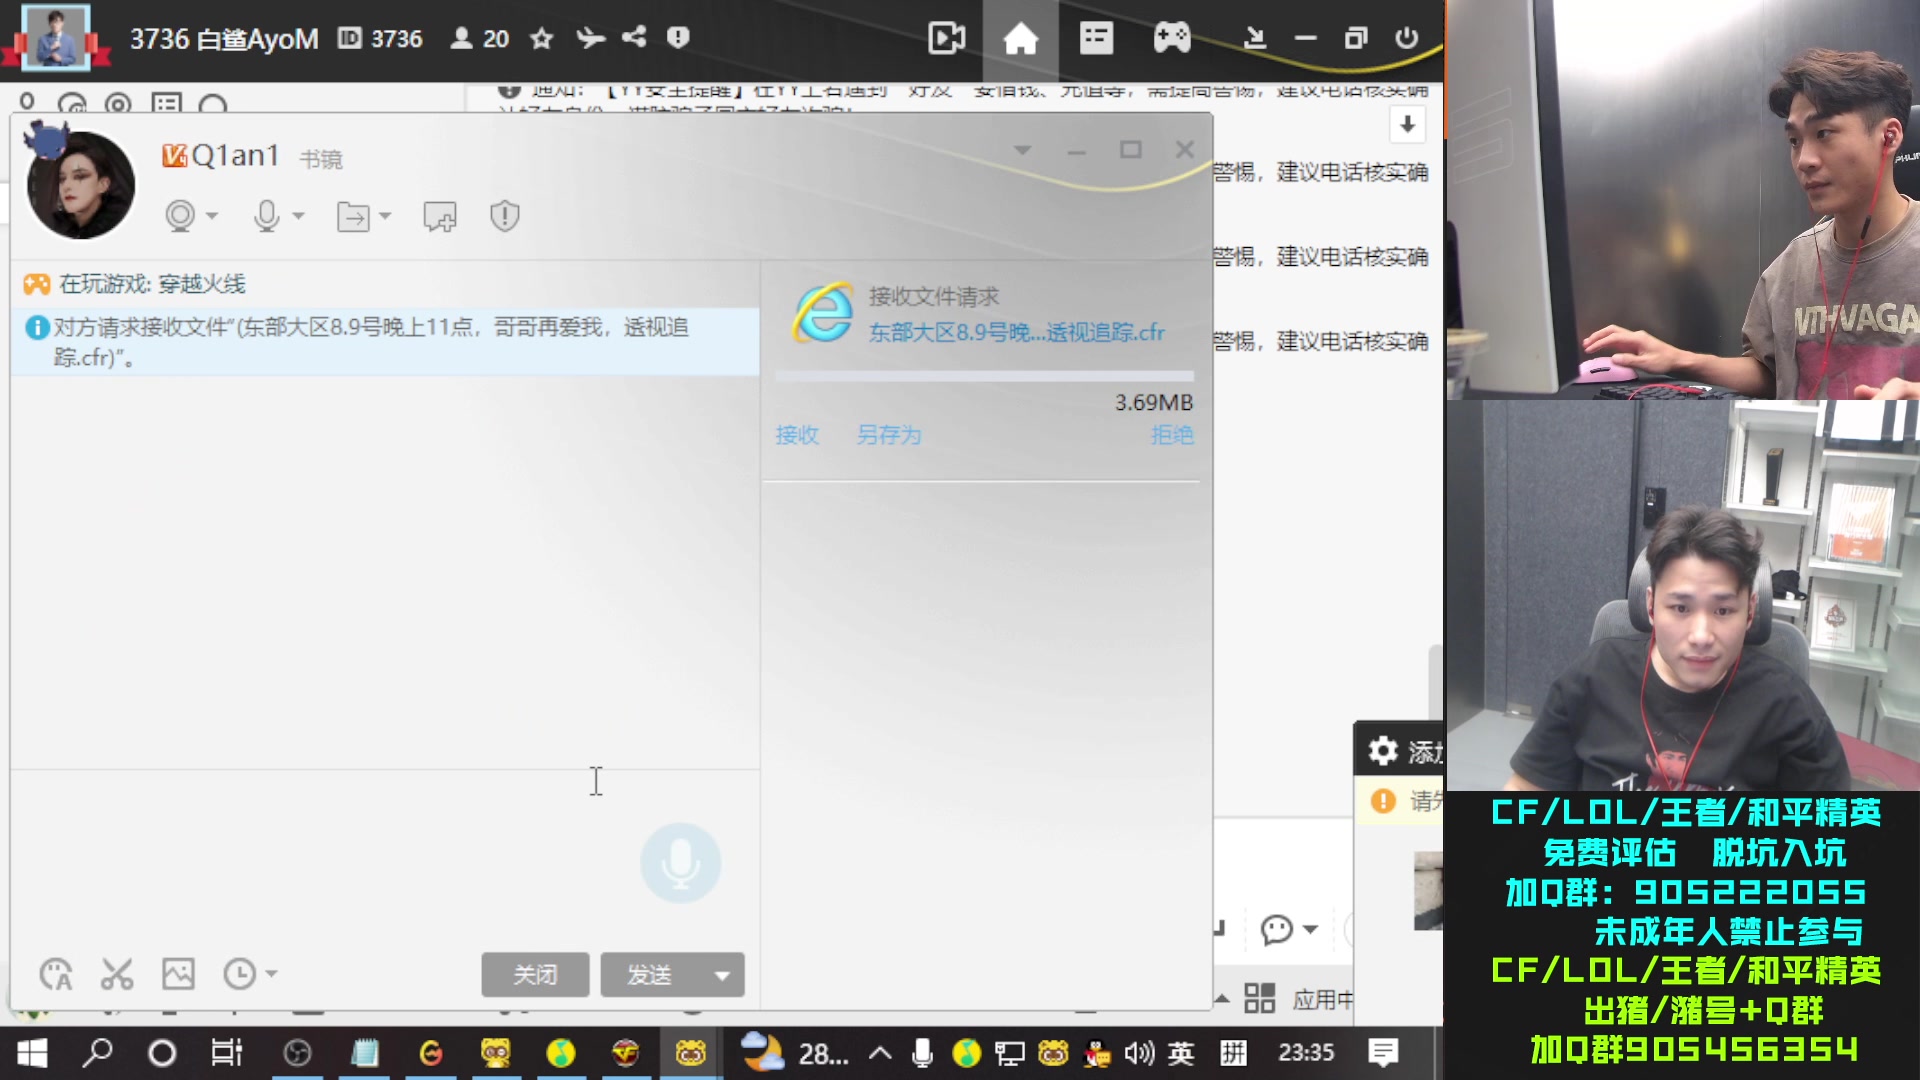Send an image using the picture icon
Viewport: 1920px width, 1080px height.
(178, 973)
